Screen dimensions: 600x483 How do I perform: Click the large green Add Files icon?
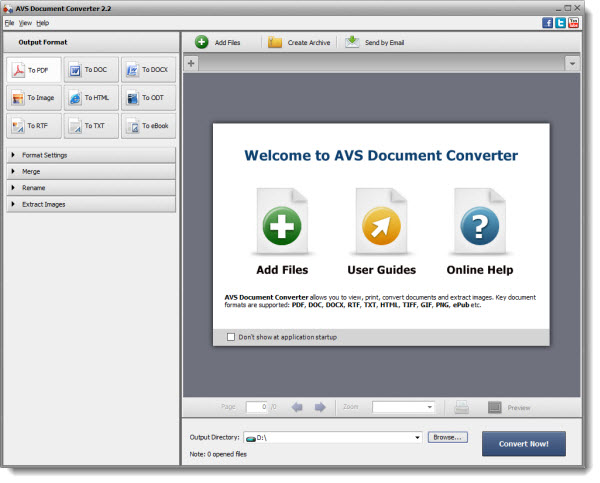(x=282, y=223)
